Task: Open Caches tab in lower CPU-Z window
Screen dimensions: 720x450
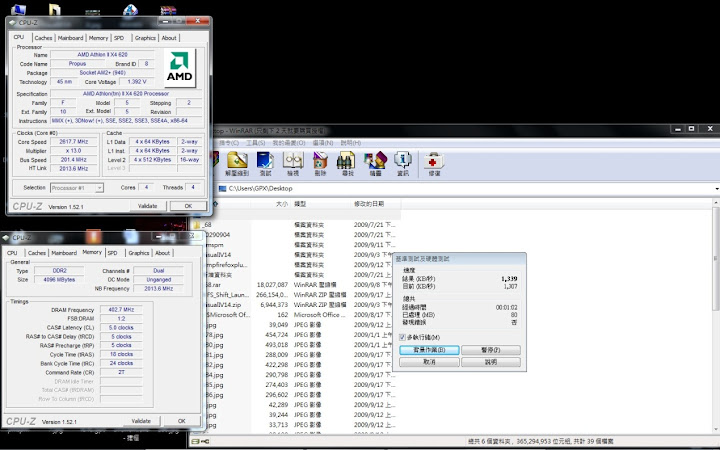Action: point(37,253)
